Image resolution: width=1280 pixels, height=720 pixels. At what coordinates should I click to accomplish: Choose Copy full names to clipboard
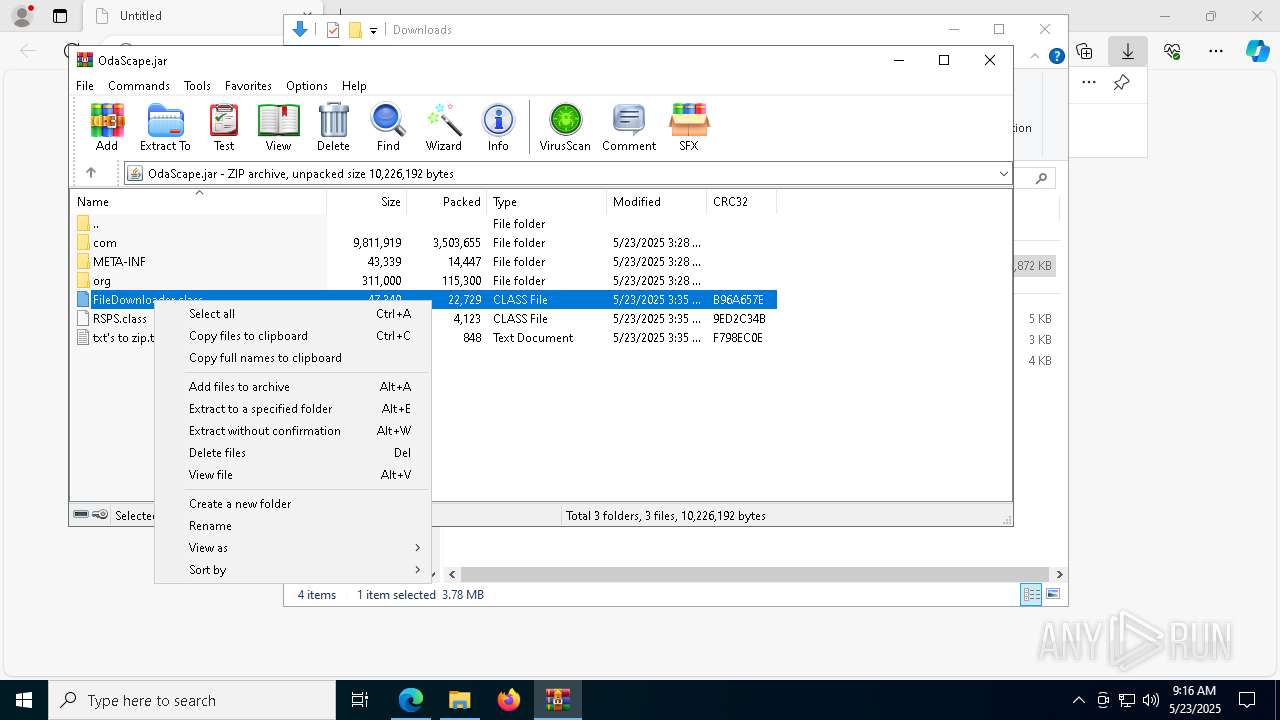tap(293, 358)
